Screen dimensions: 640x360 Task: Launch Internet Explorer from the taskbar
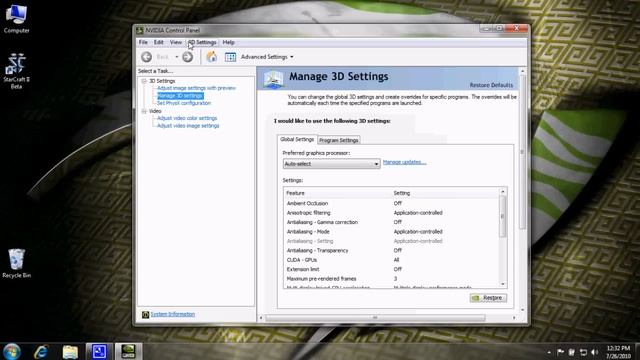coord(41,351)
